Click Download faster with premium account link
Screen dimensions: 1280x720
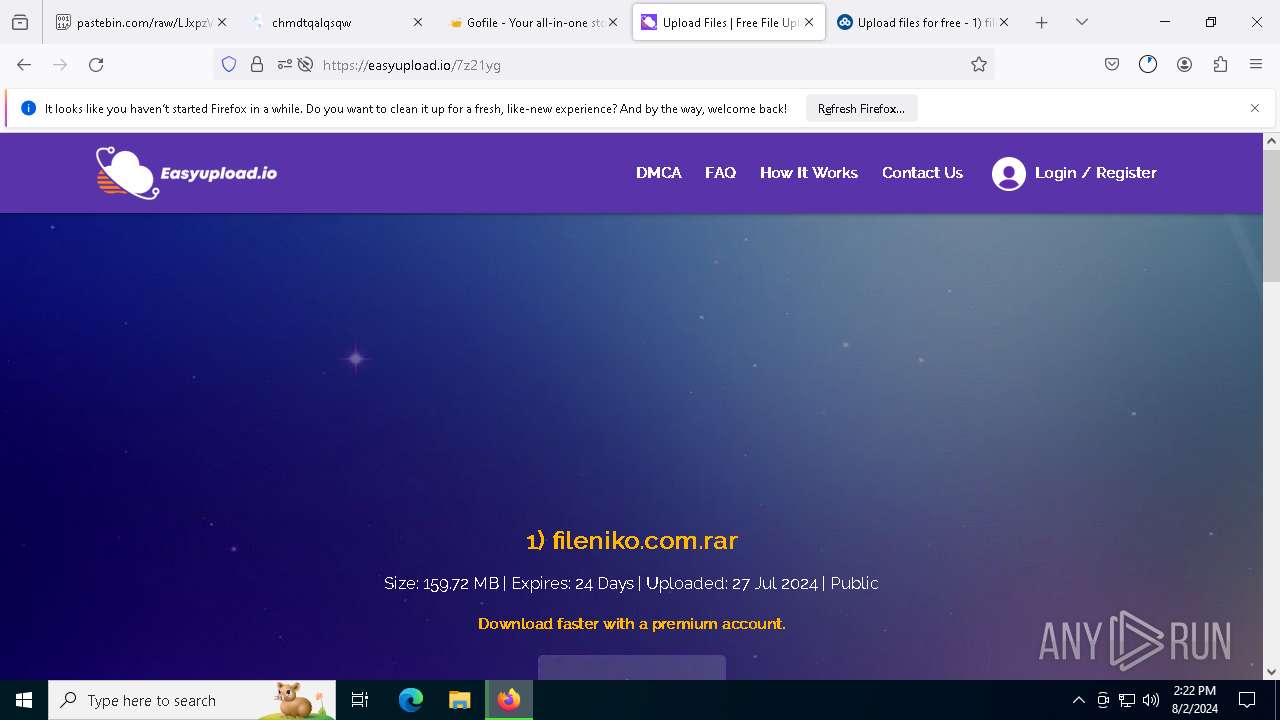(632, 624)
